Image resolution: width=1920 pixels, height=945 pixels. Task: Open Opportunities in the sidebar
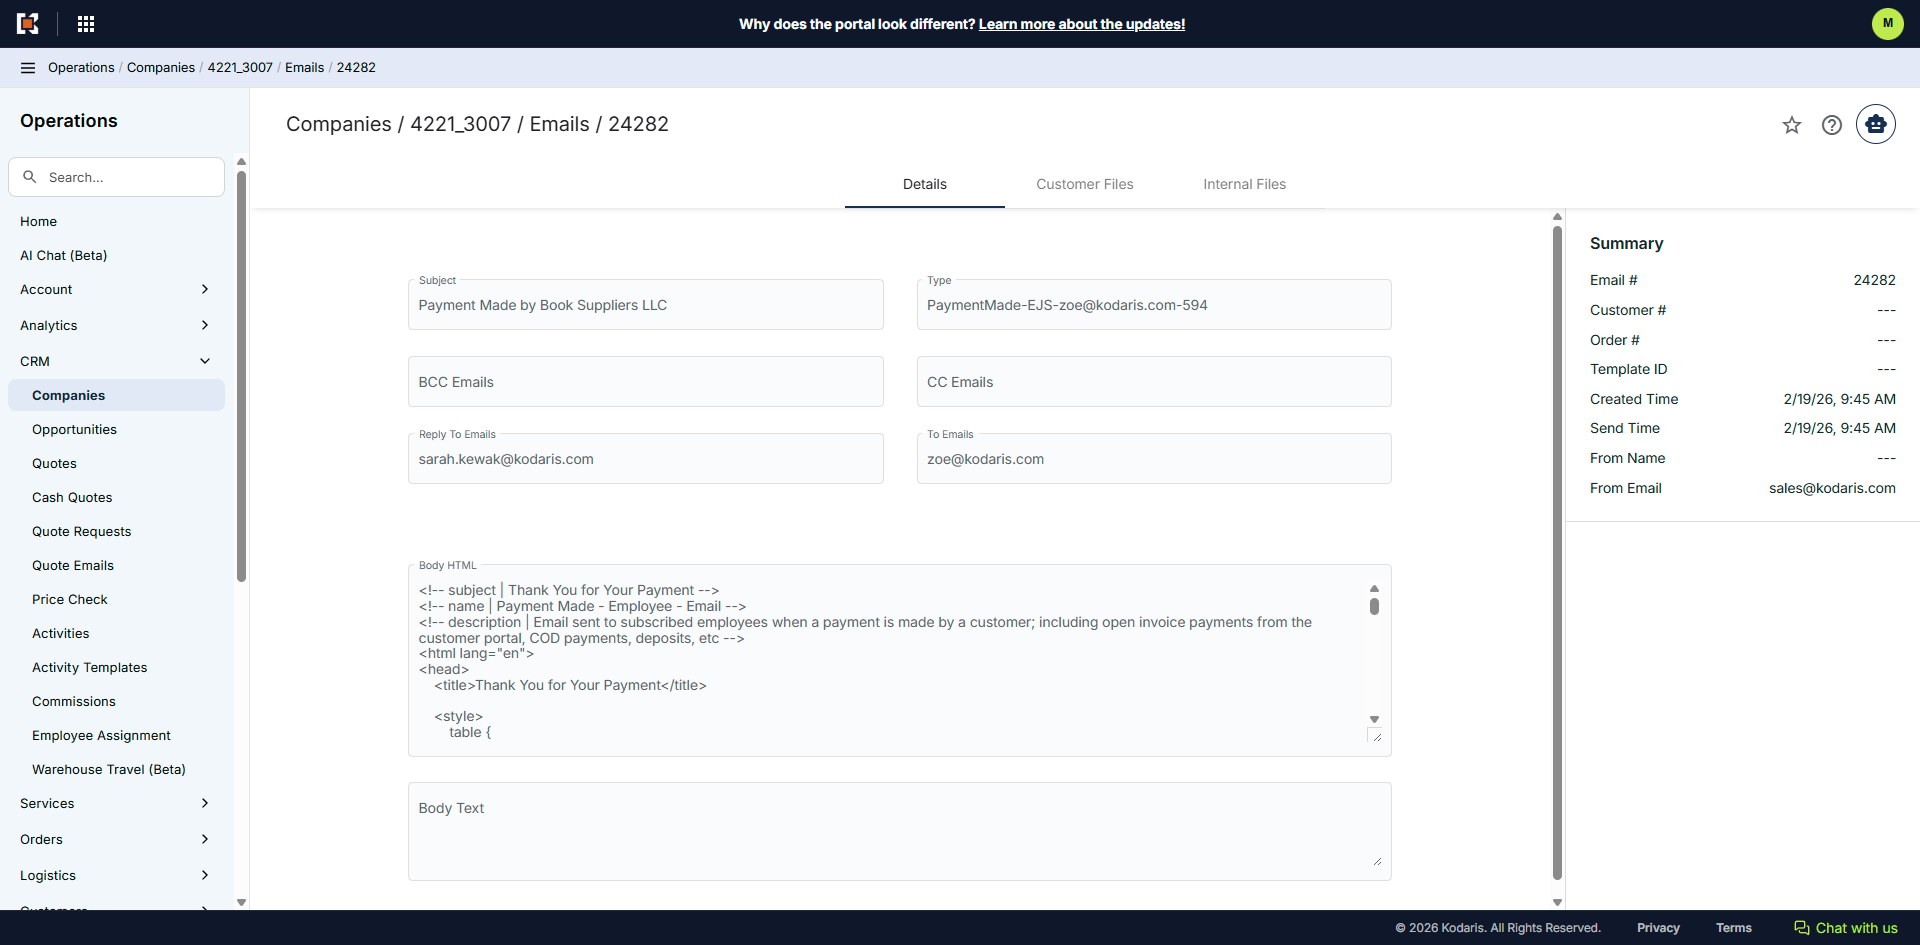point(116,429)
